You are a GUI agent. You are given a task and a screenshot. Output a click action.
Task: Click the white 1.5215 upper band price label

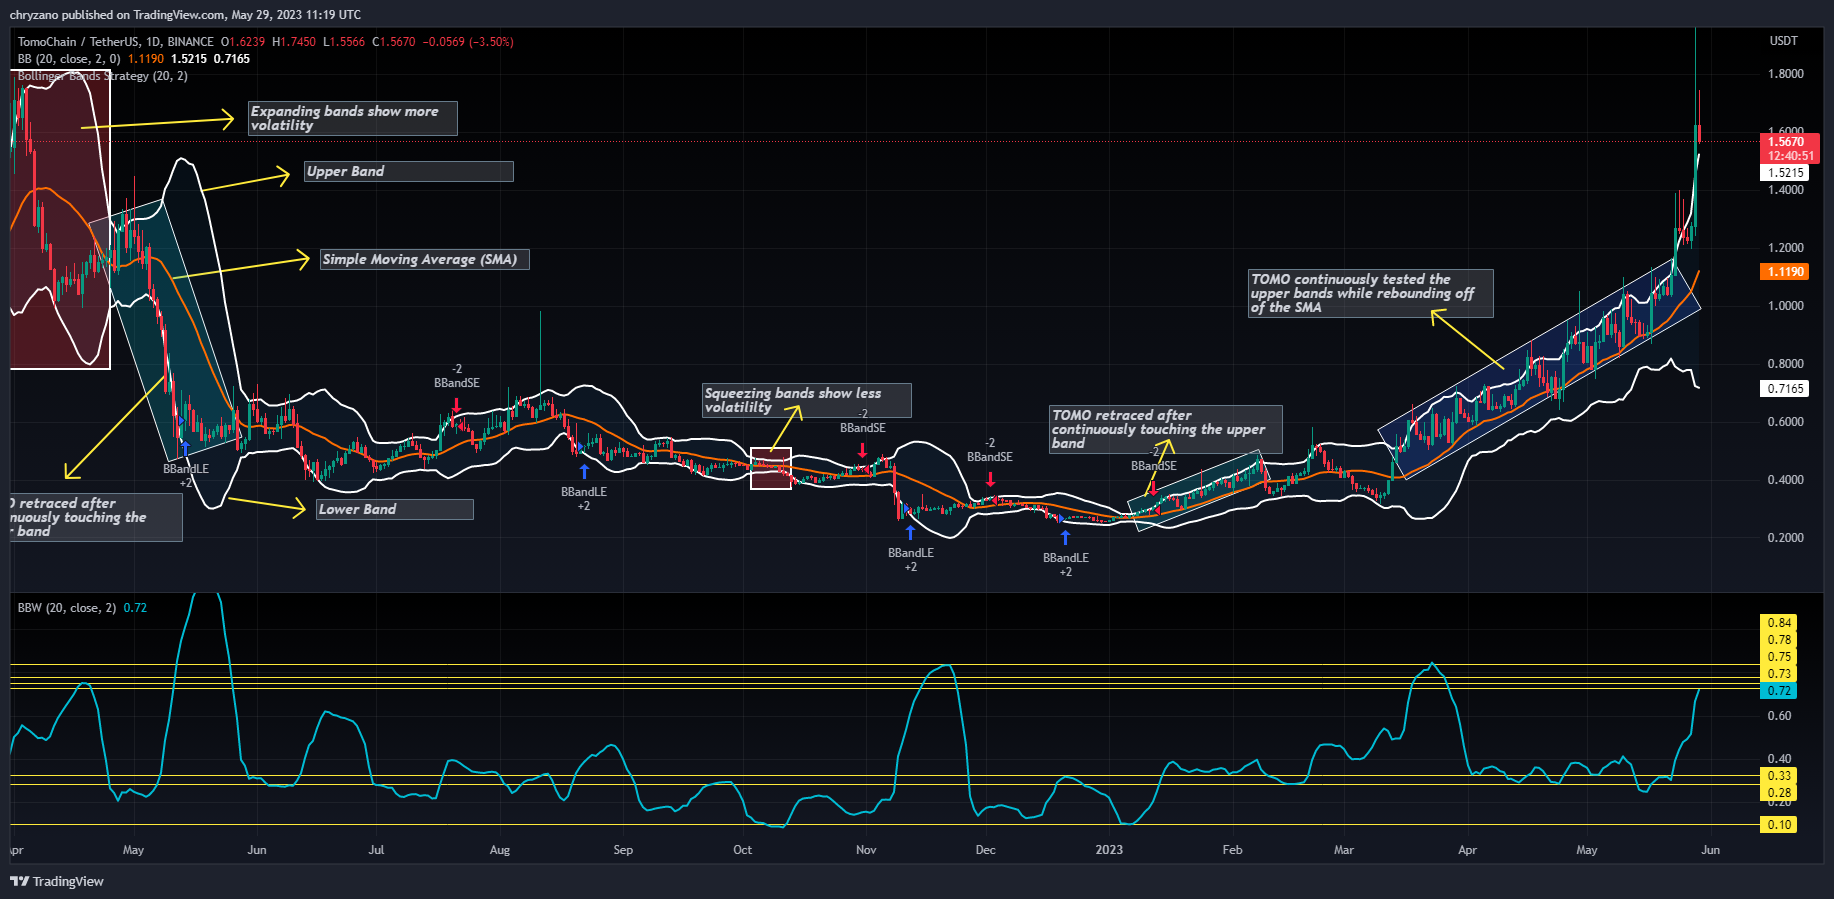tap(1785, 173)
